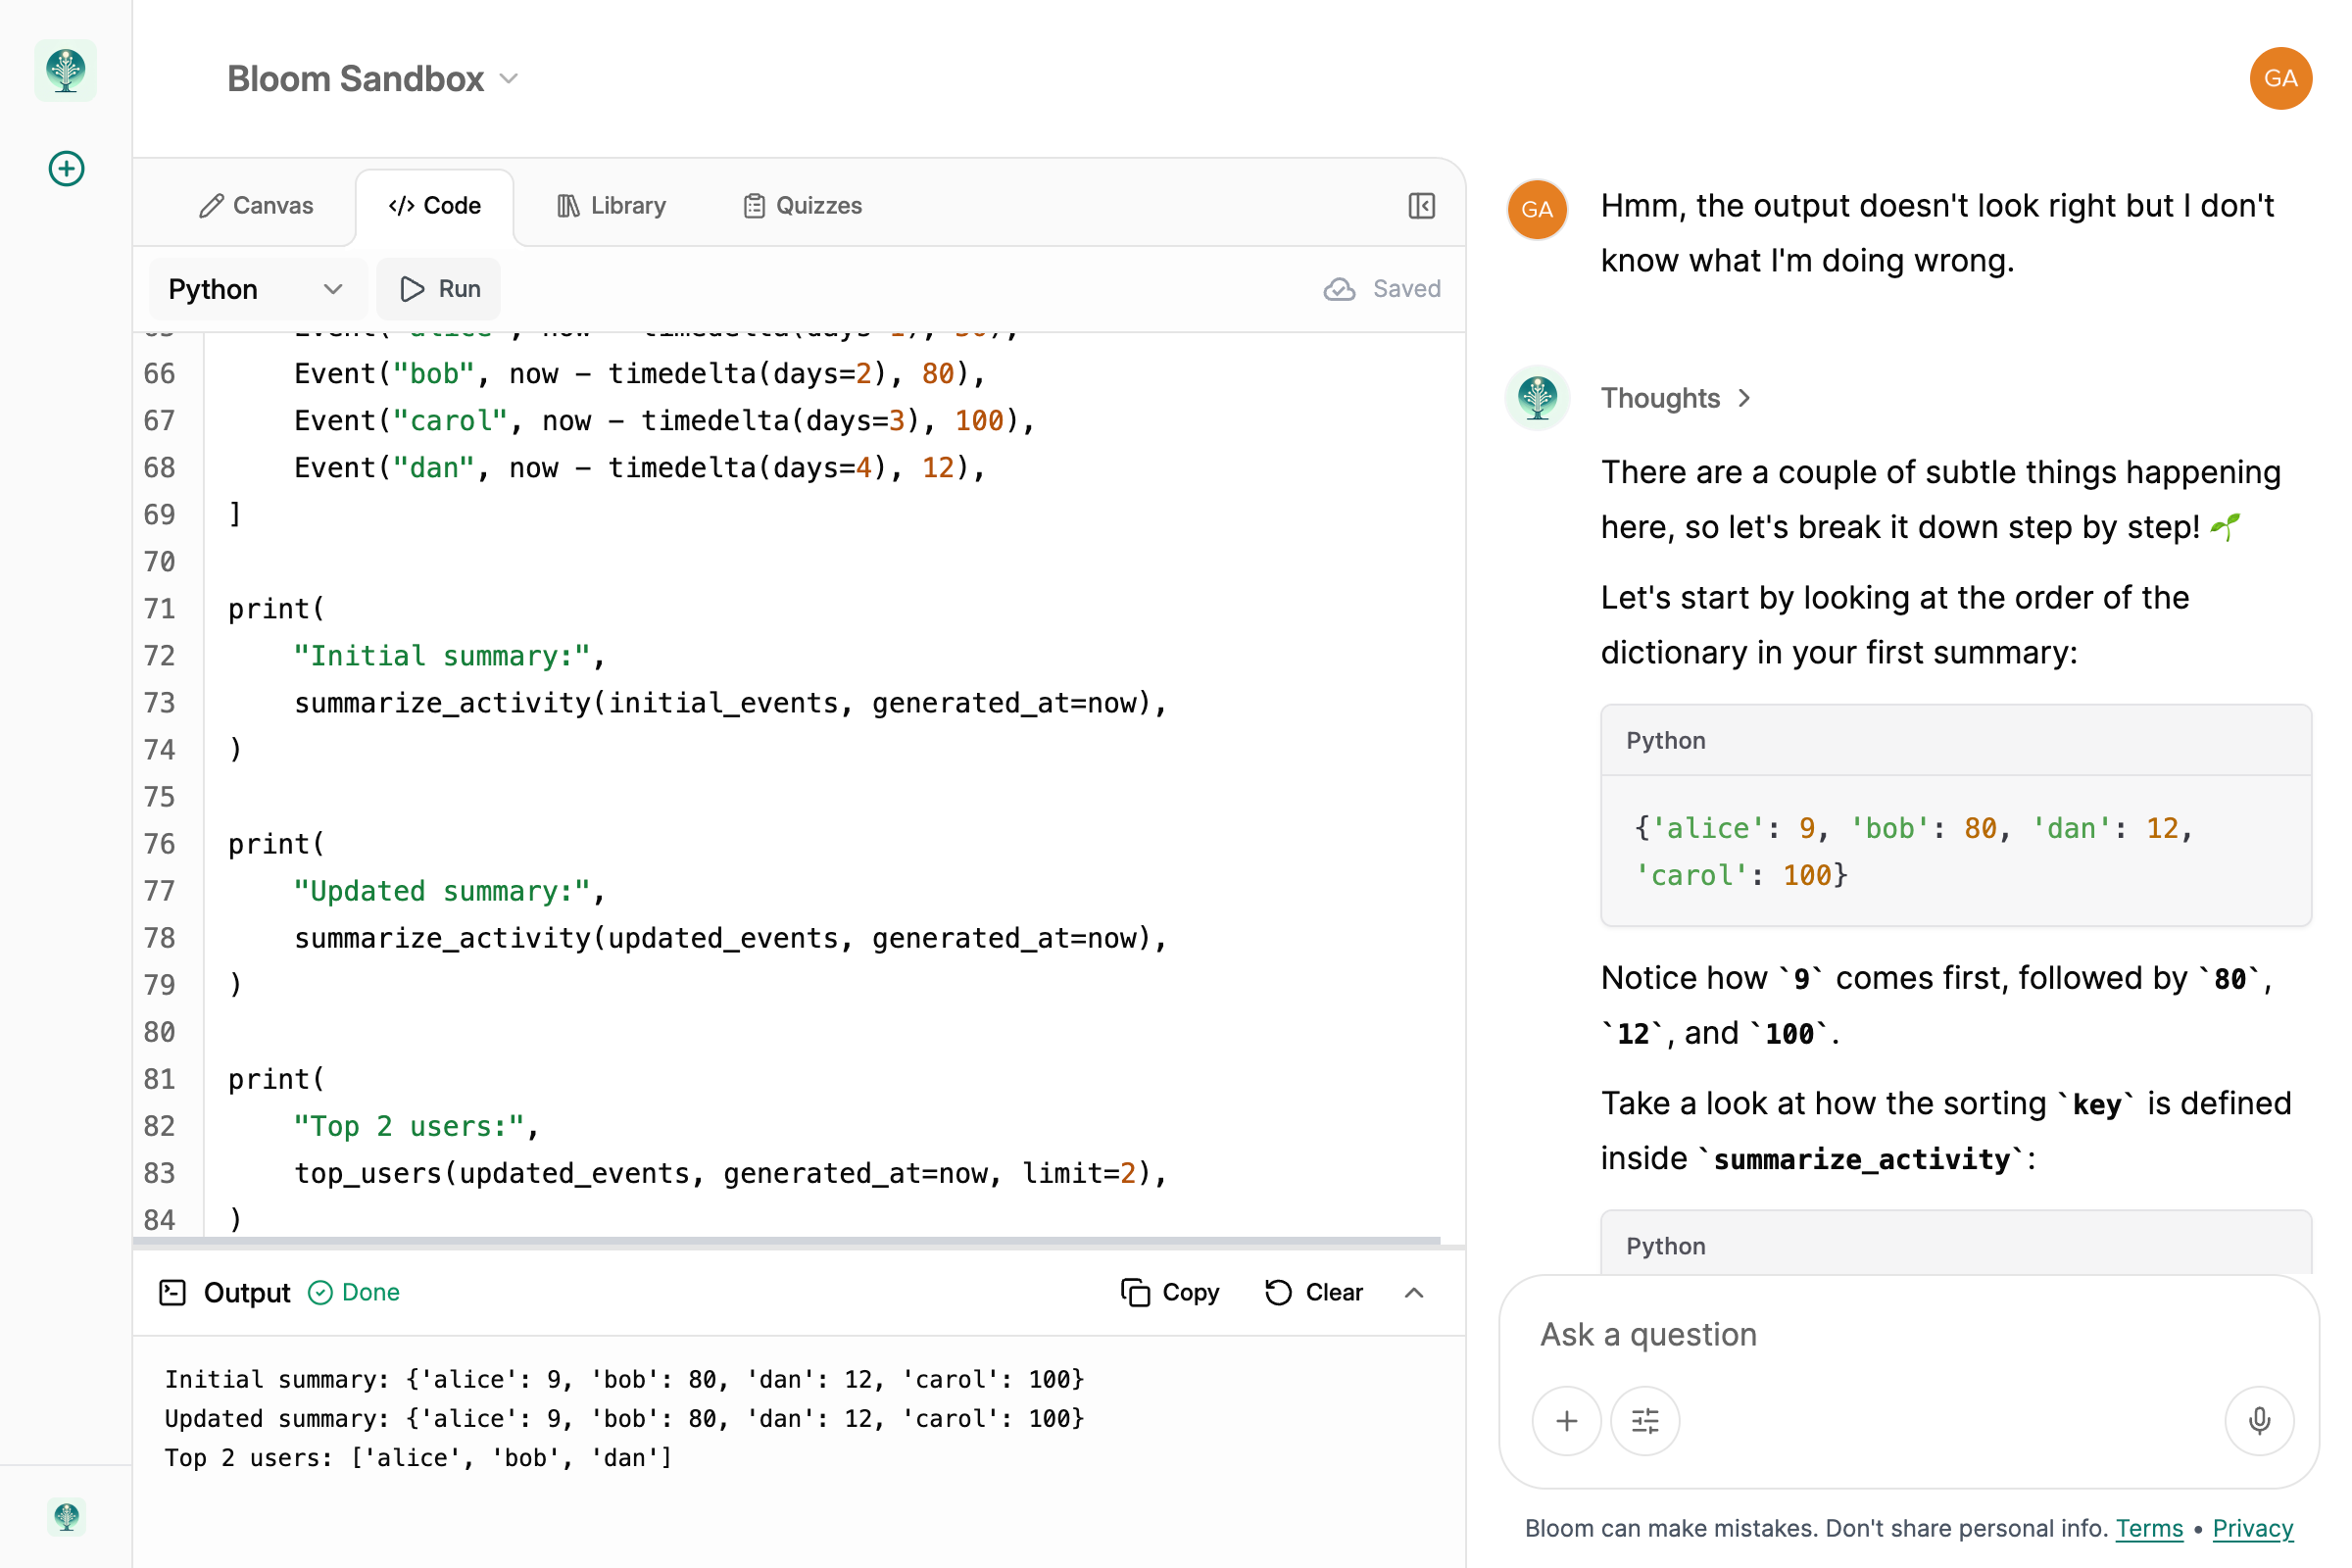Collapse the side panel with the panel icon
Viewport: 2352px width, 1568px height.
click(1421, 206)
